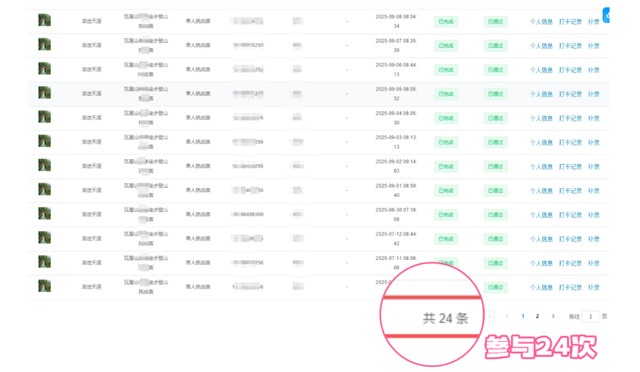640x372 pixels.
Task: Open 打卡记录 for the 2025-09-03 record
Action: tap(570, 143)
